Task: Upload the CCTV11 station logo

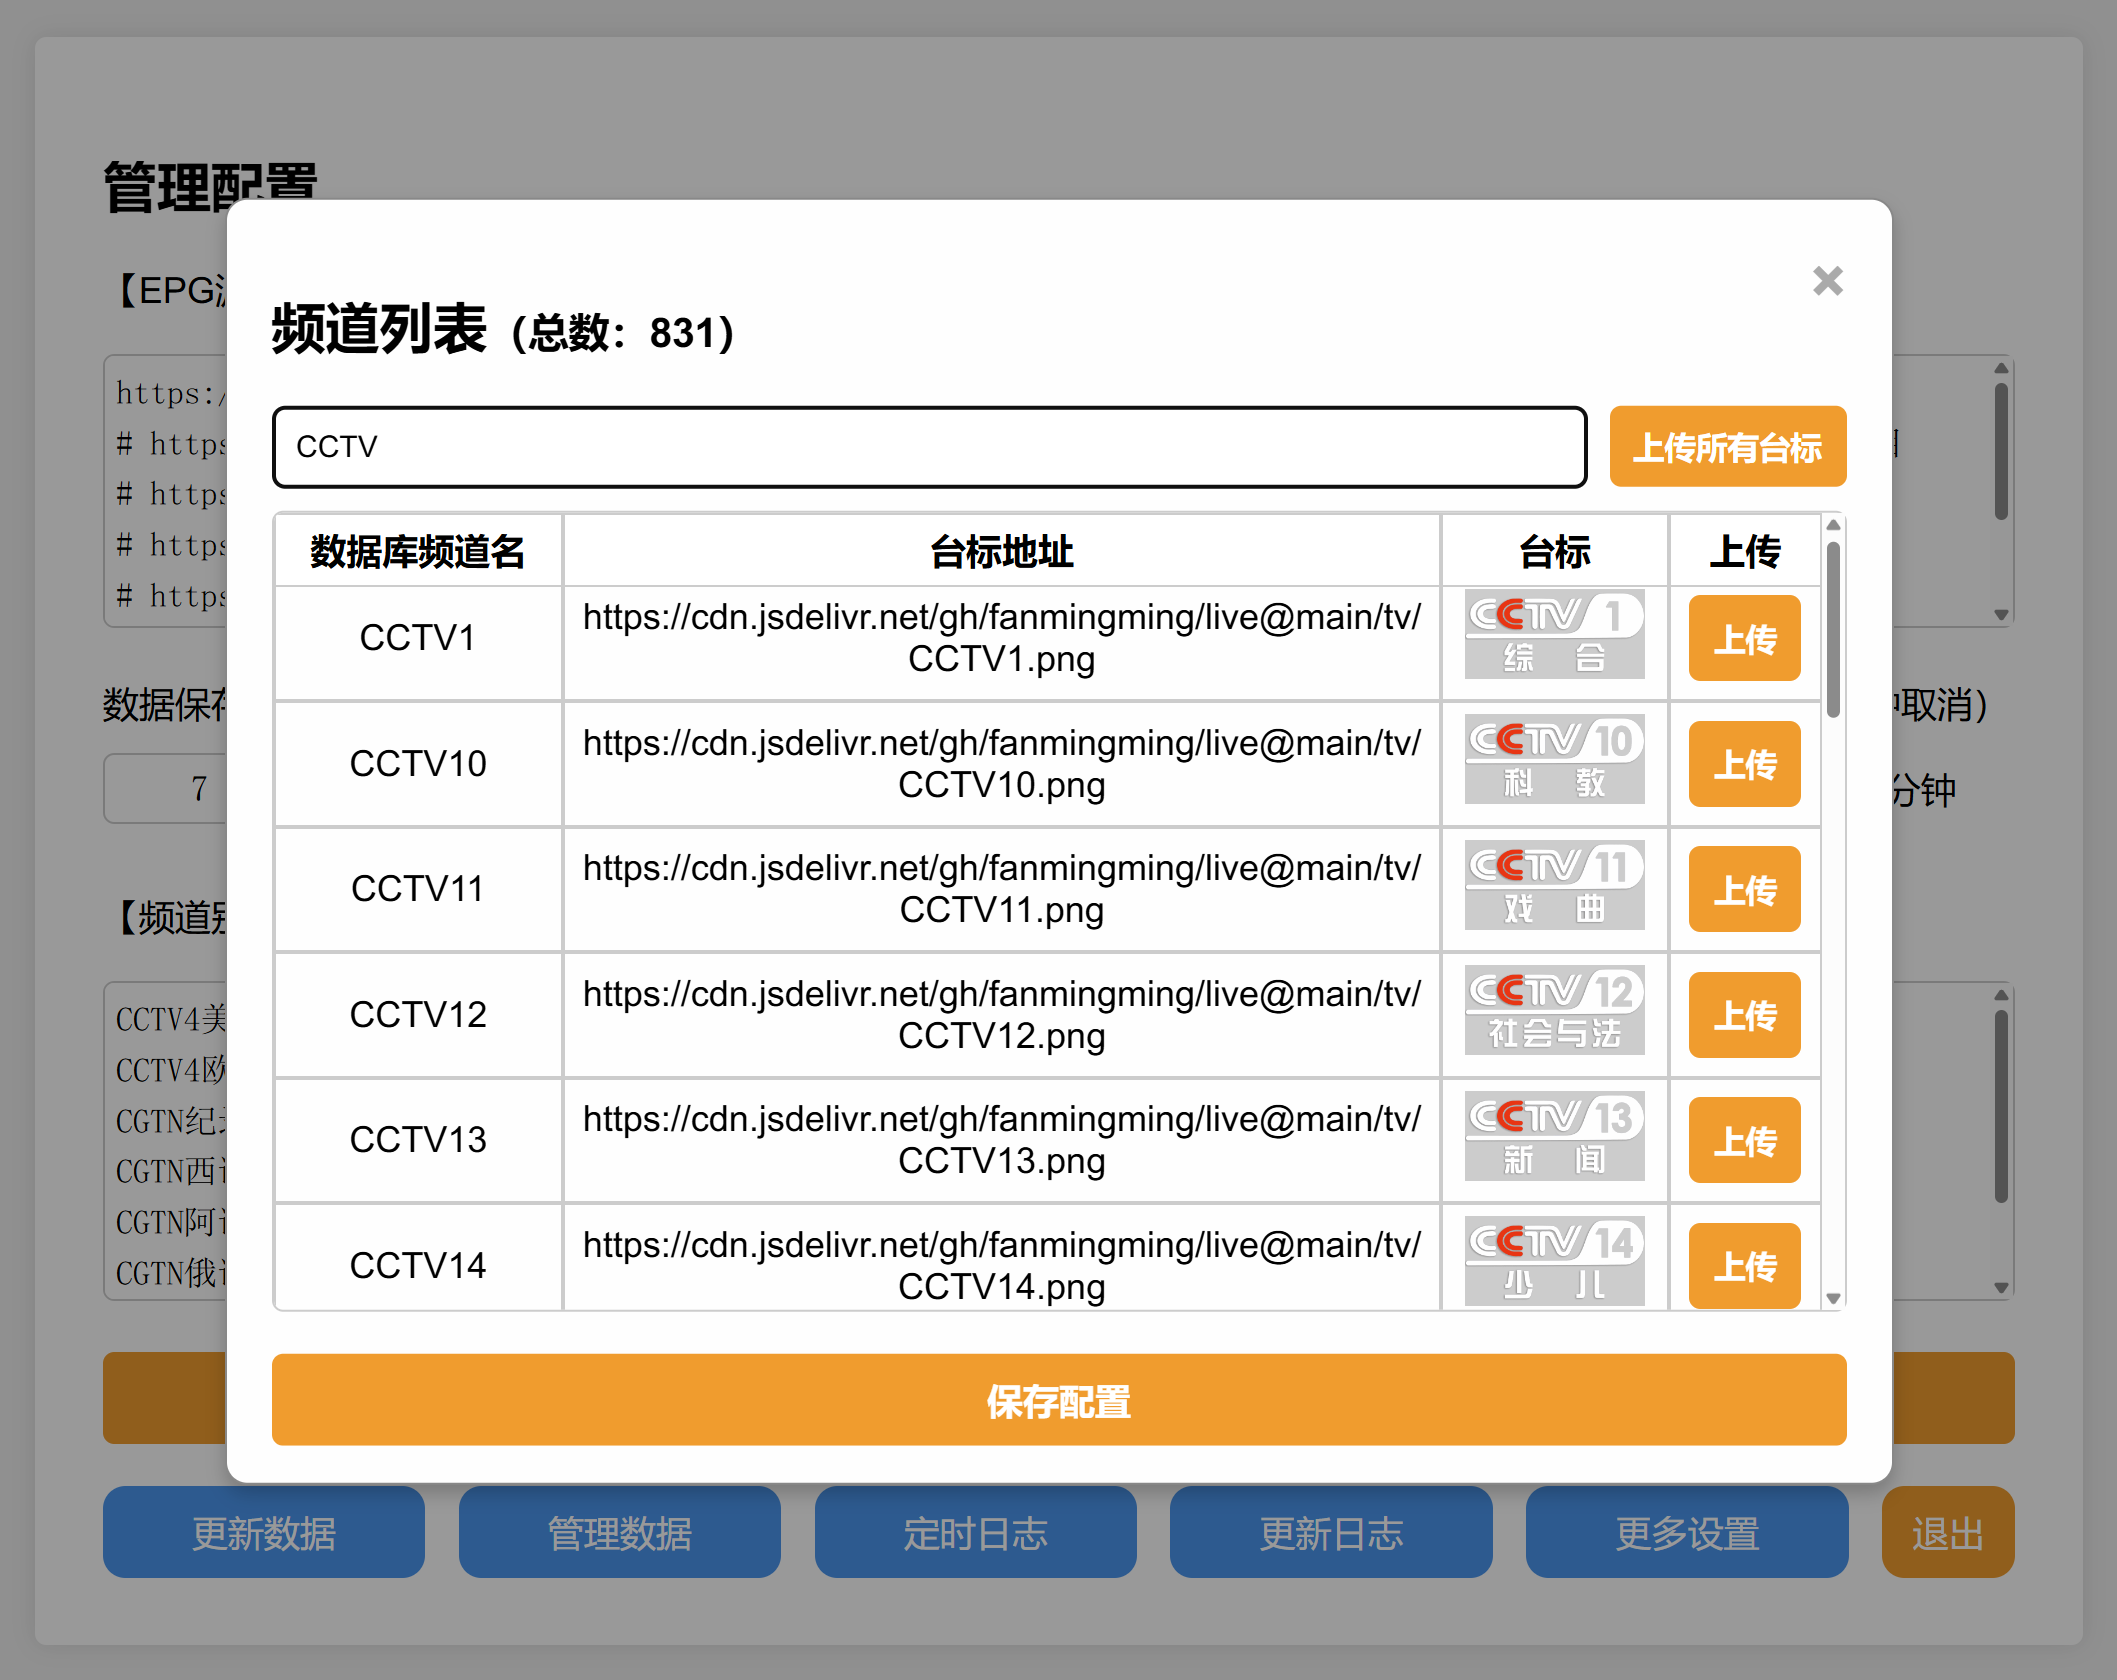Action: (x=1744, y=889)
